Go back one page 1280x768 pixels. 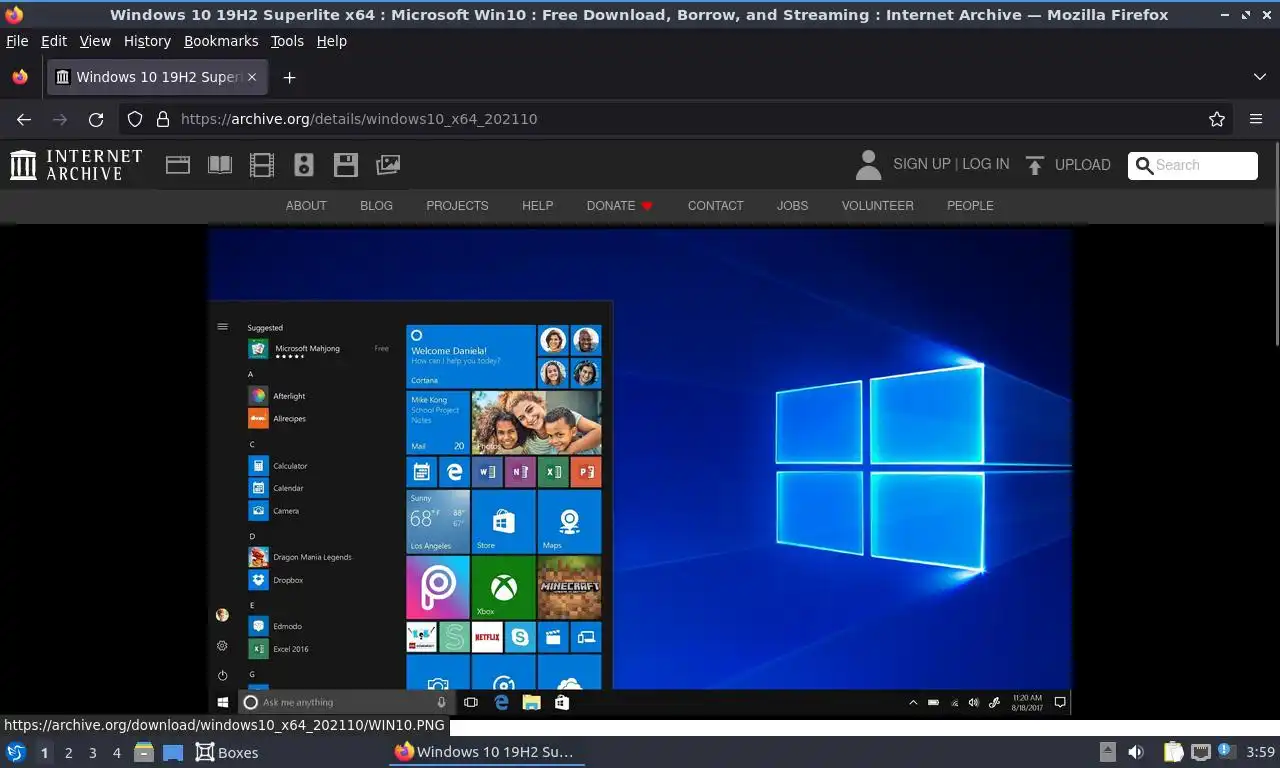pos(24,119)
